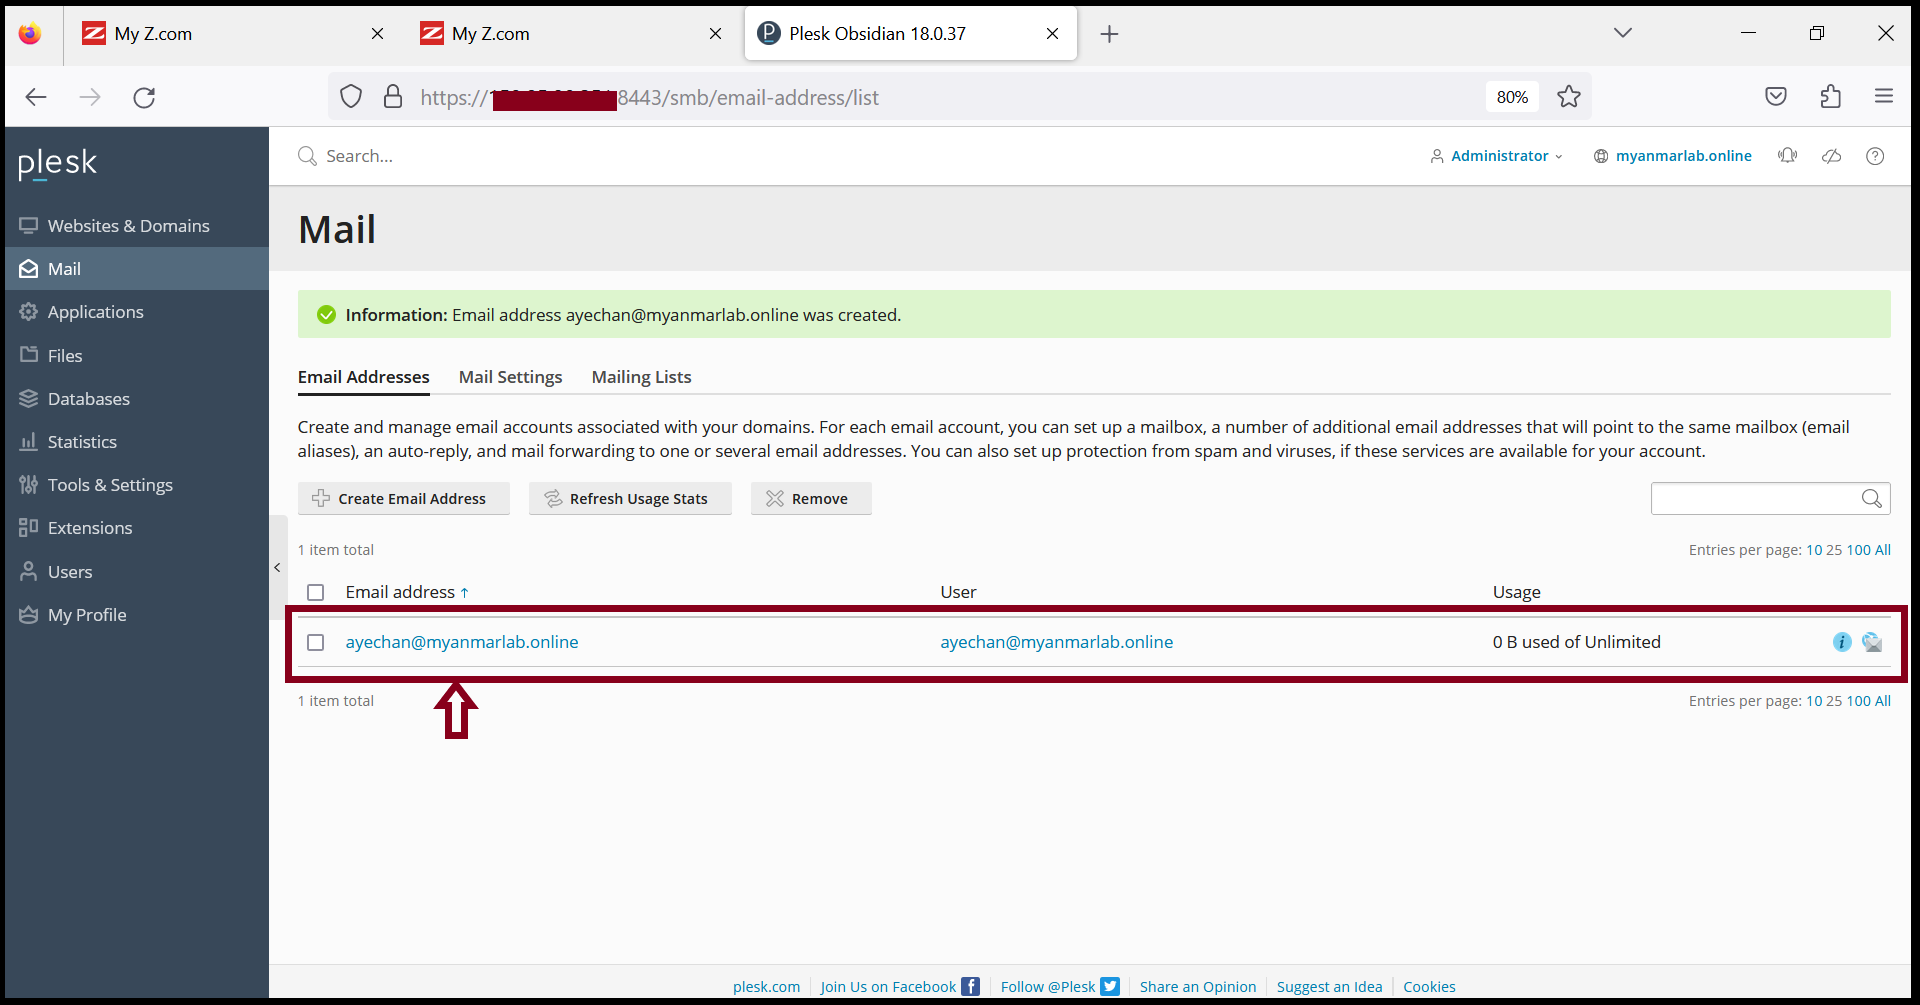
Task: Open the Administrator account dropdown
Action: click(1497, 156)
